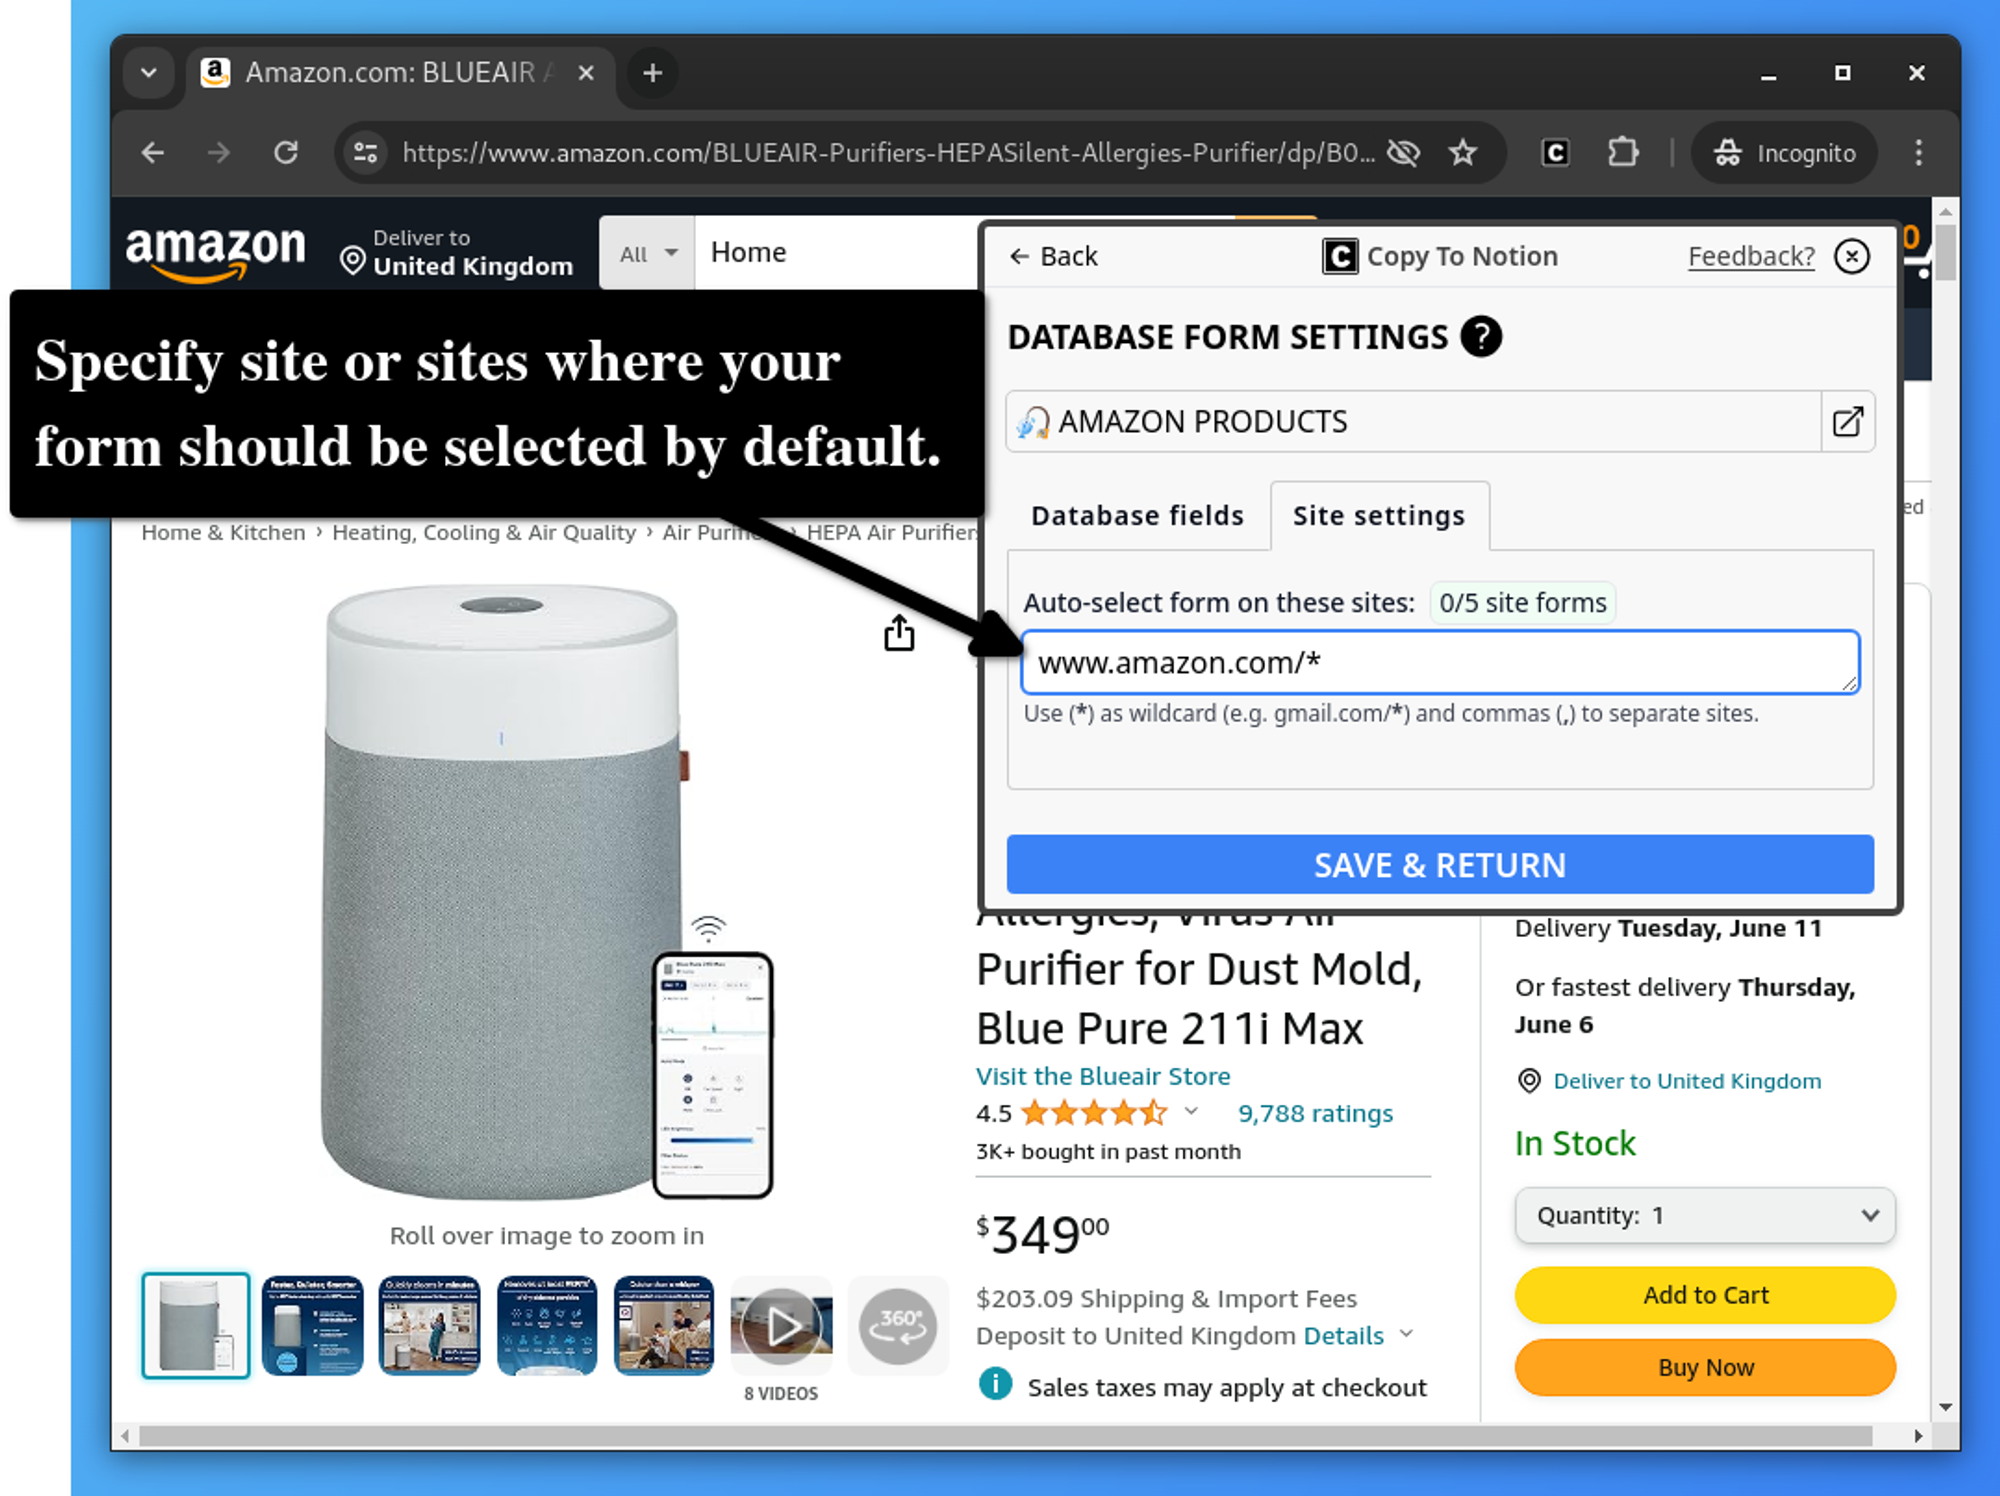Image resolution: width=2000 pixels, height=1496 pixels.
Task: Click the All search category dropdown
Action: (646, 251)
